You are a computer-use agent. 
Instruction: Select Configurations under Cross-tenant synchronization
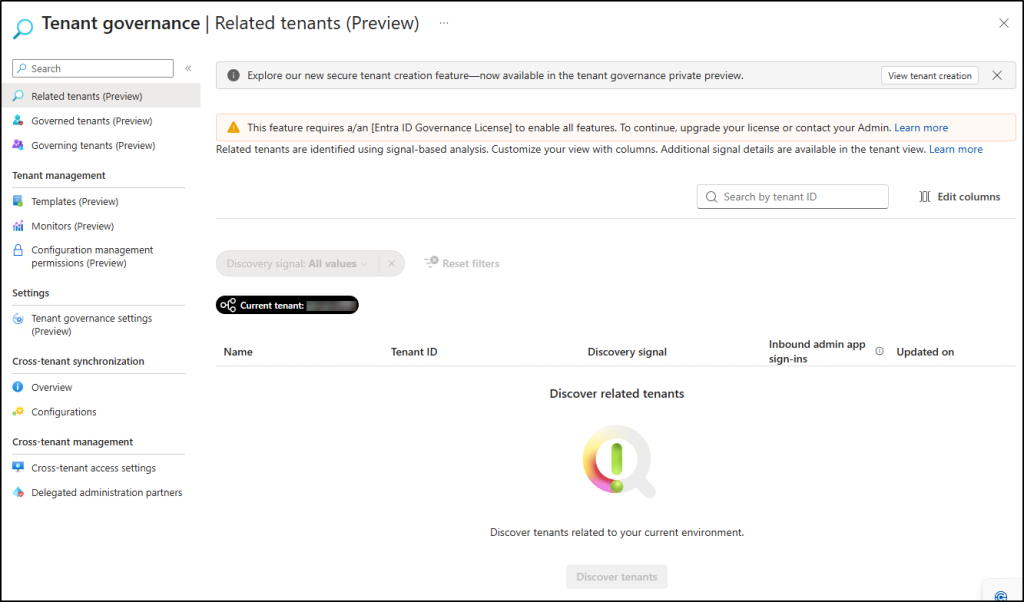coord(64,412)
